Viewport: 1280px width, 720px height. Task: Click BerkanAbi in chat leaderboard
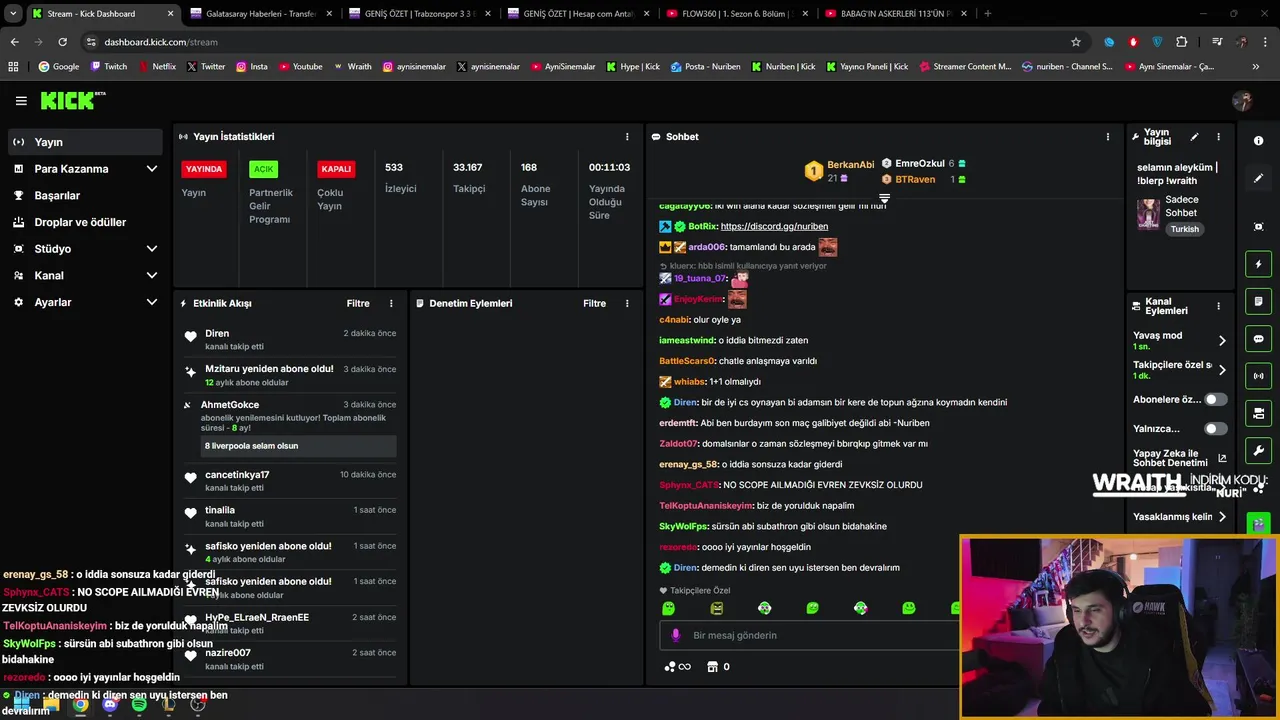pyautogui.click(x=850, y=165)
